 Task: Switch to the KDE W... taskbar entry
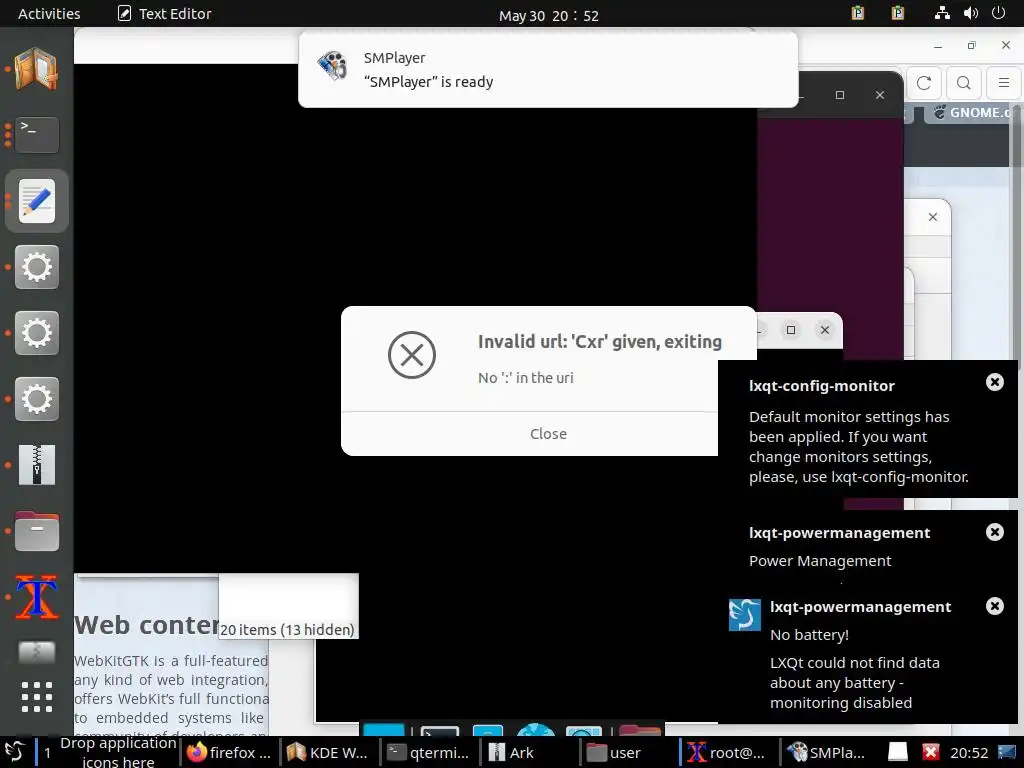[328, 752]
